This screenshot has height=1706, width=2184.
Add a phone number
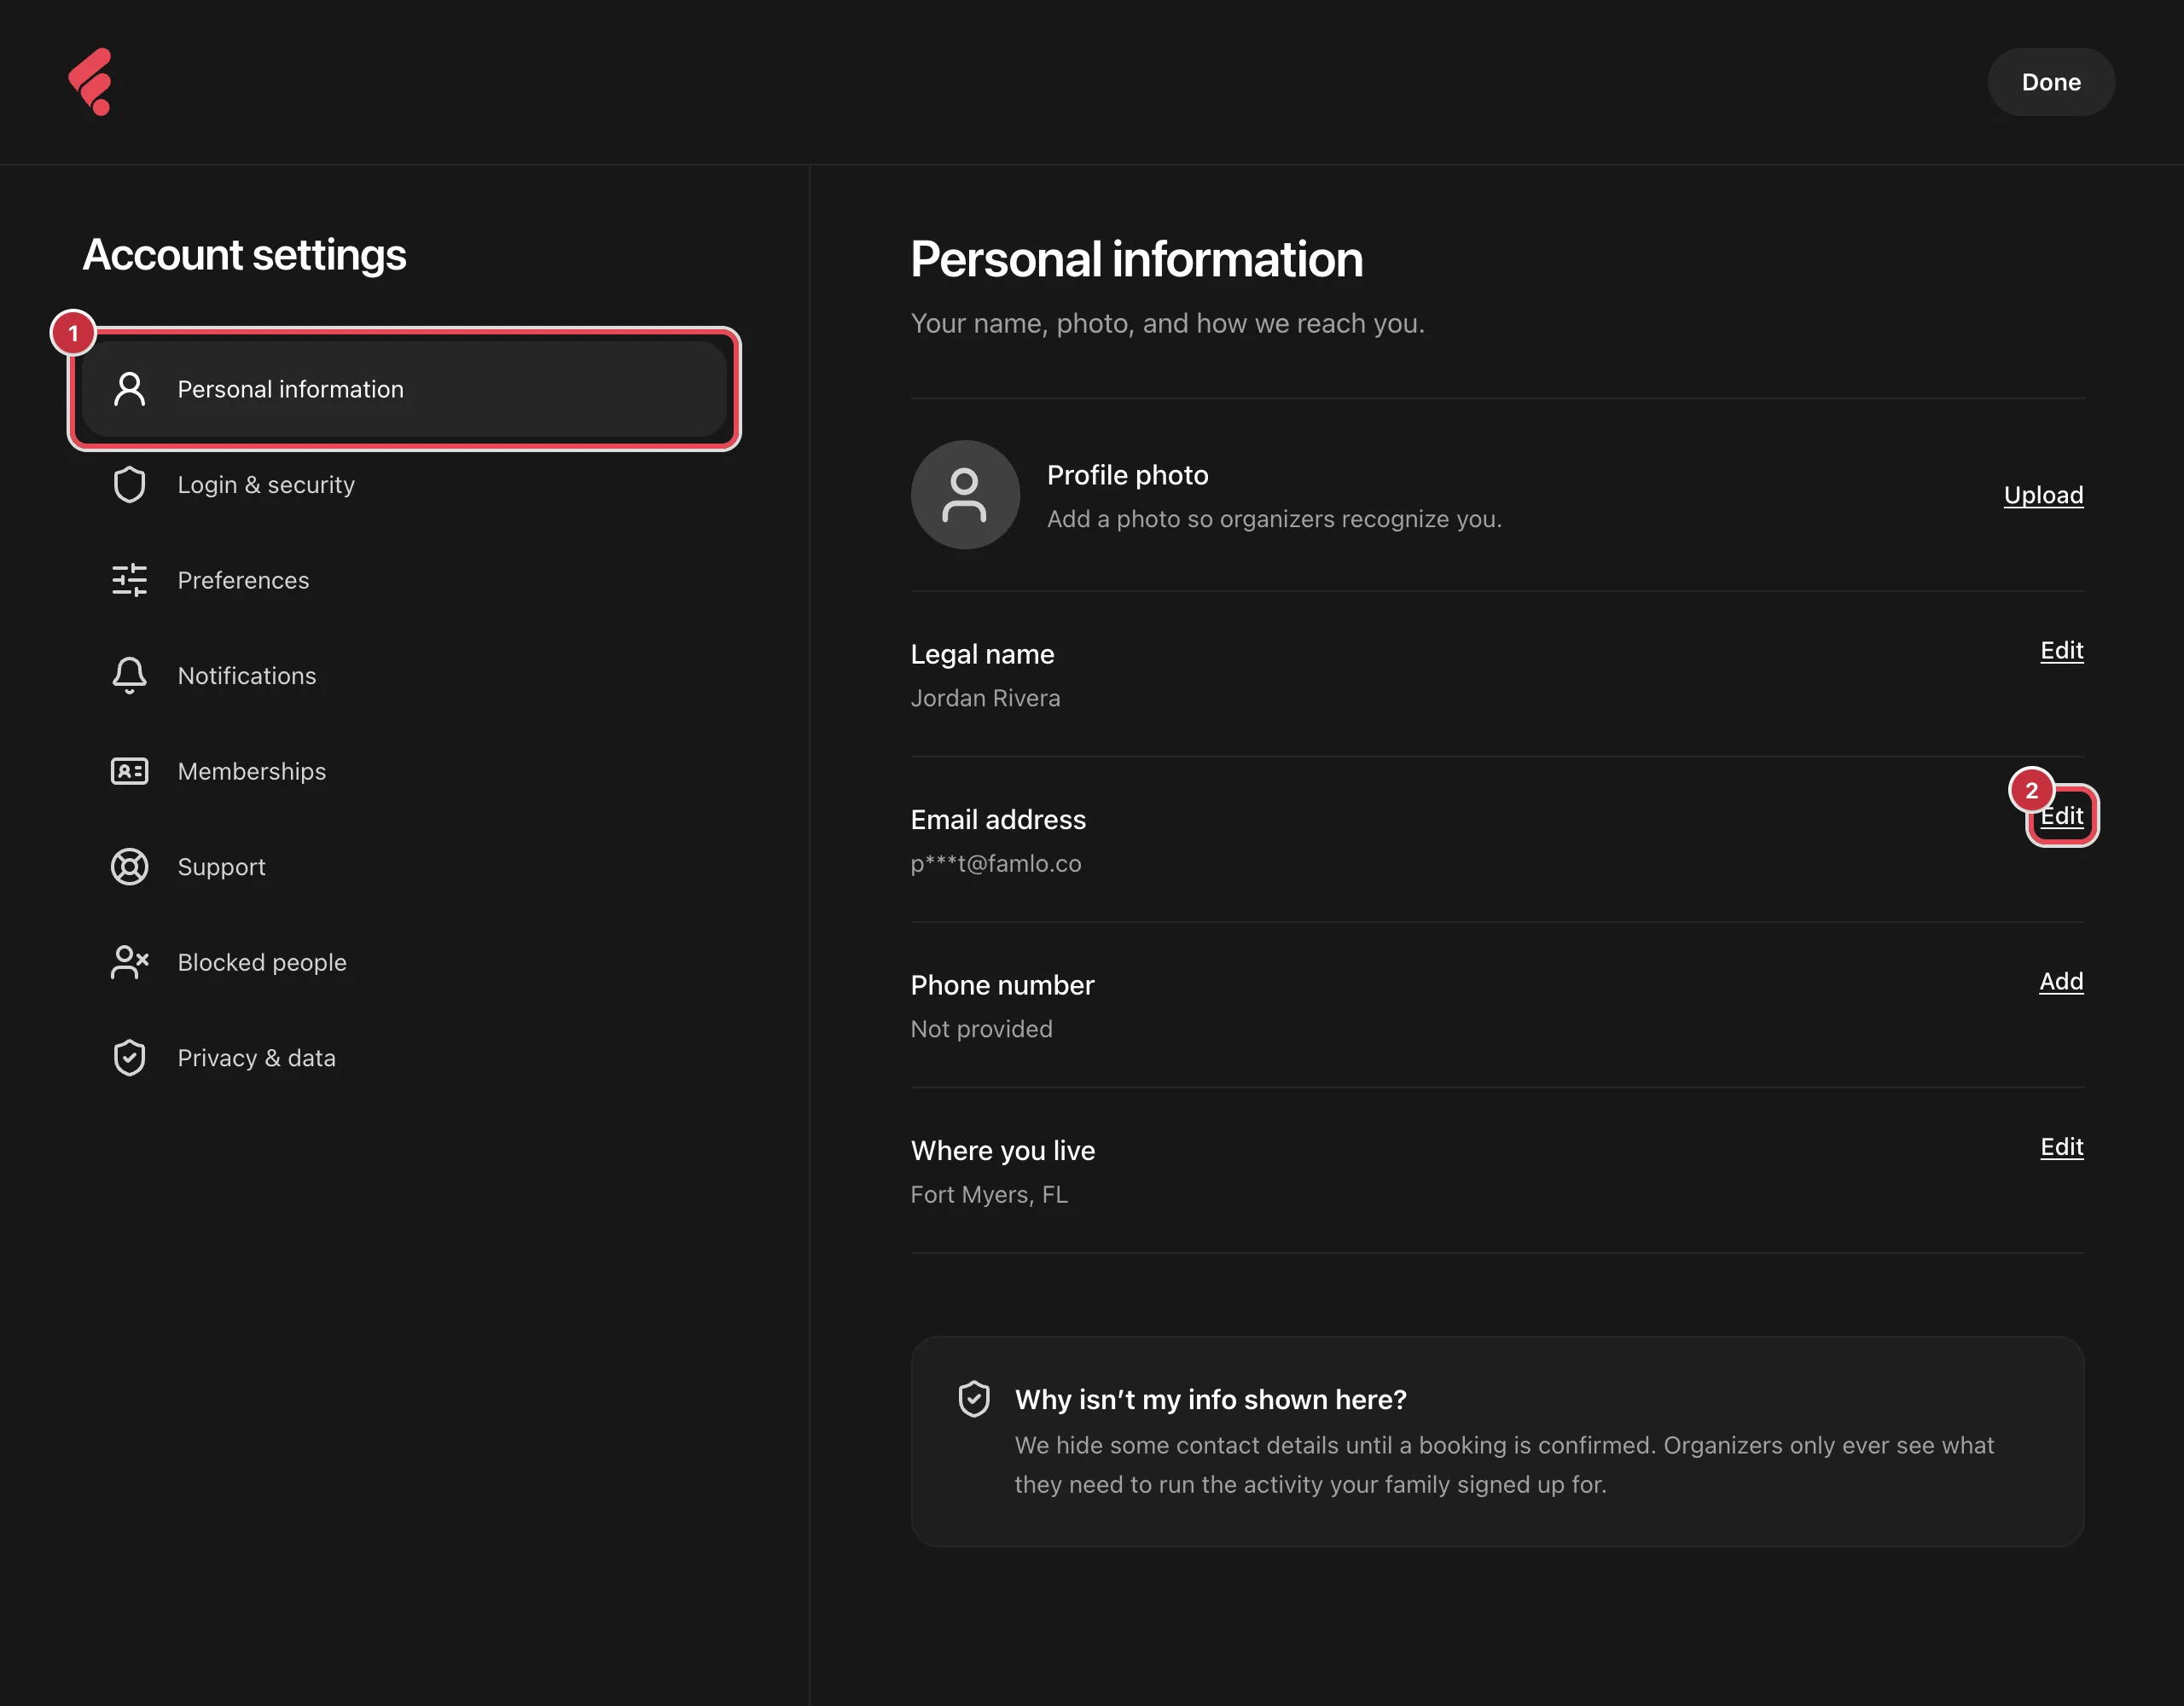2061,982
